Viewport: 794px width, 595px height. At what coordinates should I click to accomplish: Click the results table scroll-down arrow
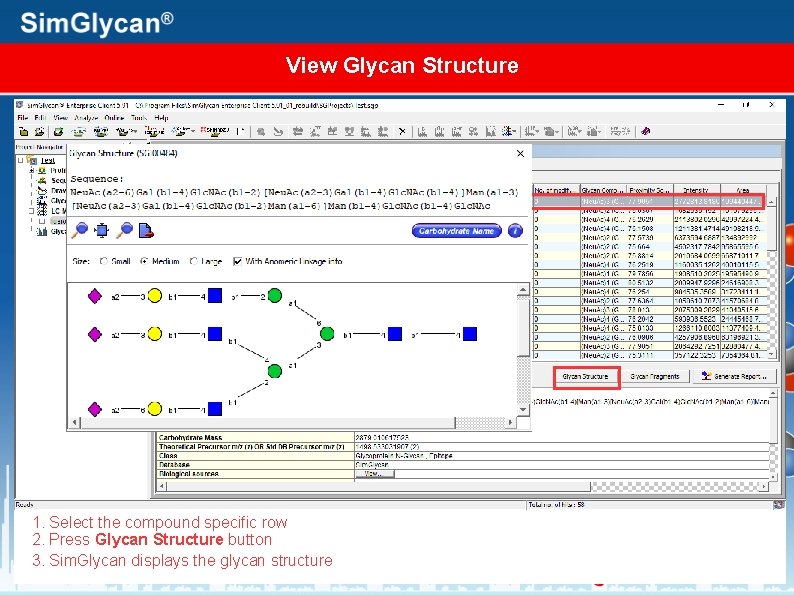click(771, 355)
